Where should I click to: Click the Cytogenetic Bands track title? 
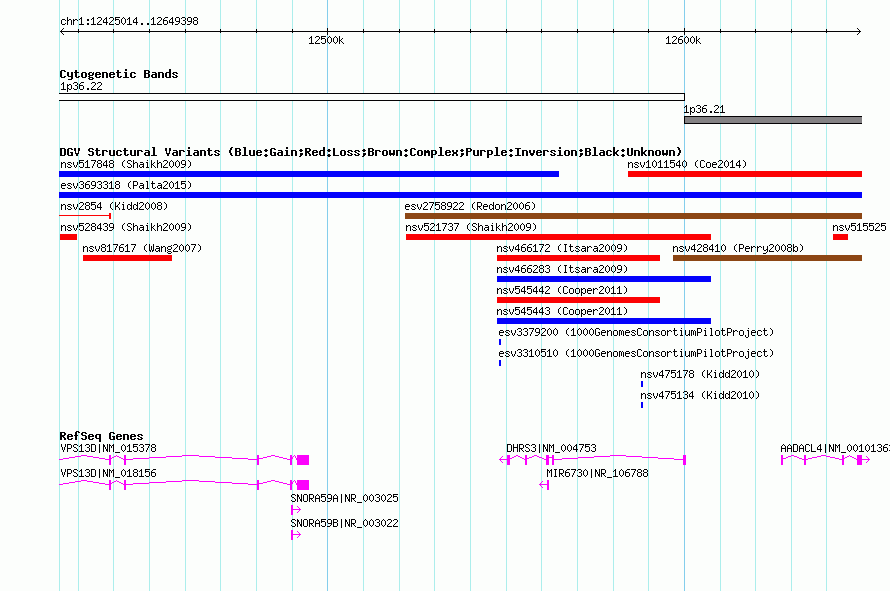click(x=119, y=74)
